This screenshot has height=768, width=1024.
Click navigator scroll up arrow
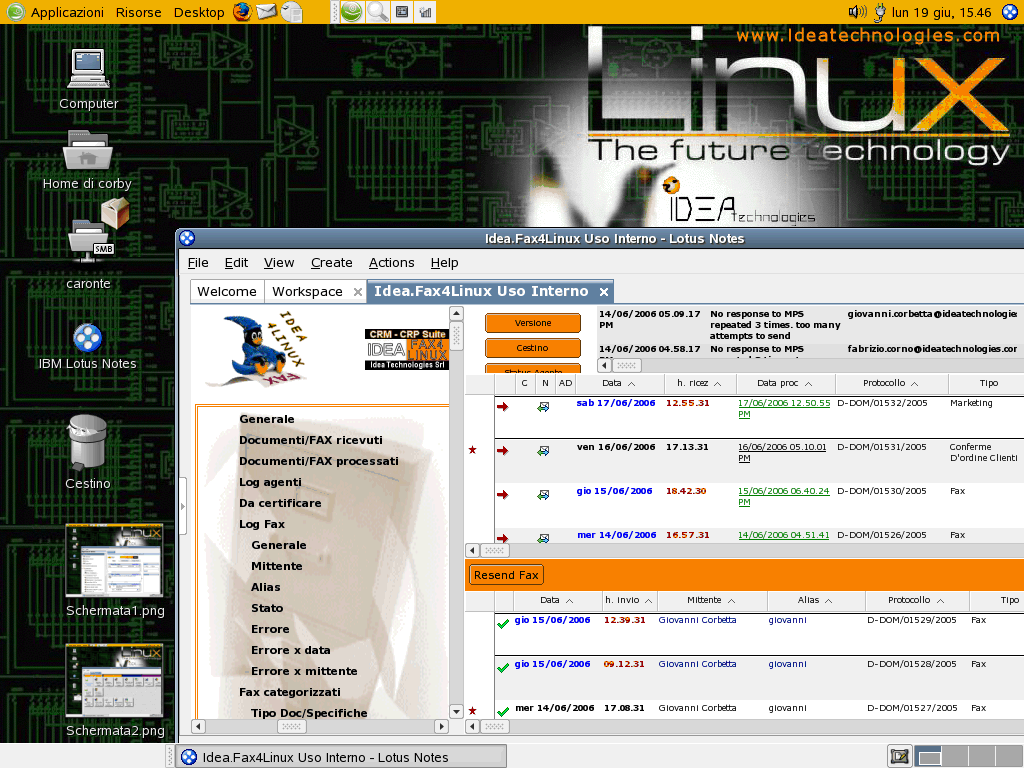[x=456, y=313]
